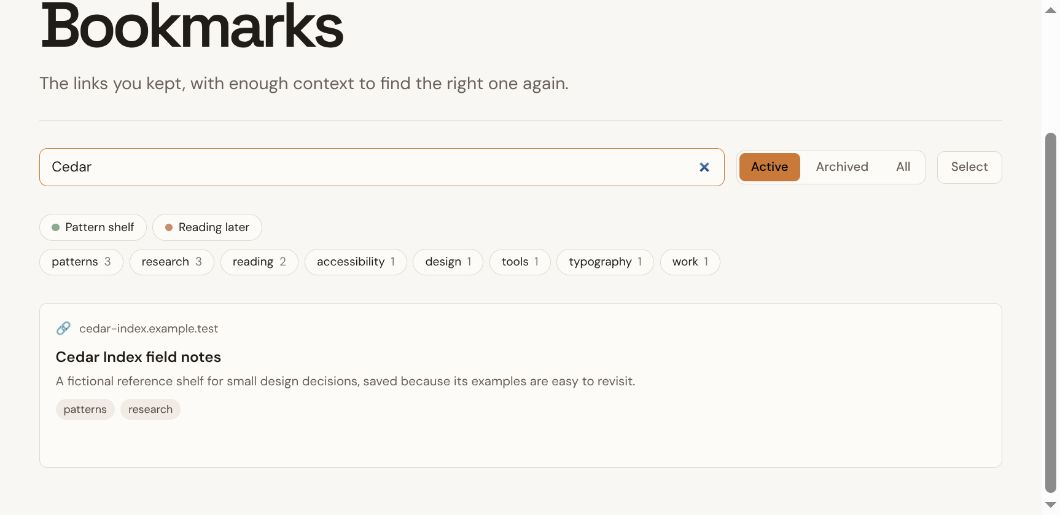Click the Bookmarks page heading

[192, 26]
